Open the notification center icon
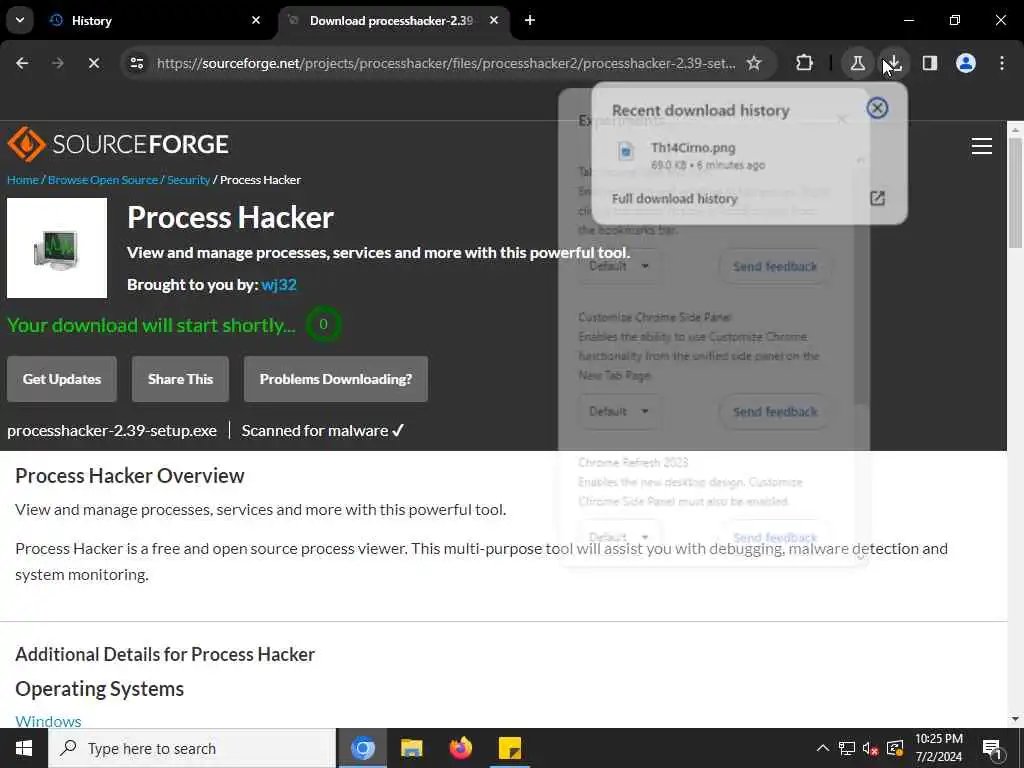Screen dimensions: 1024x768 993,750
